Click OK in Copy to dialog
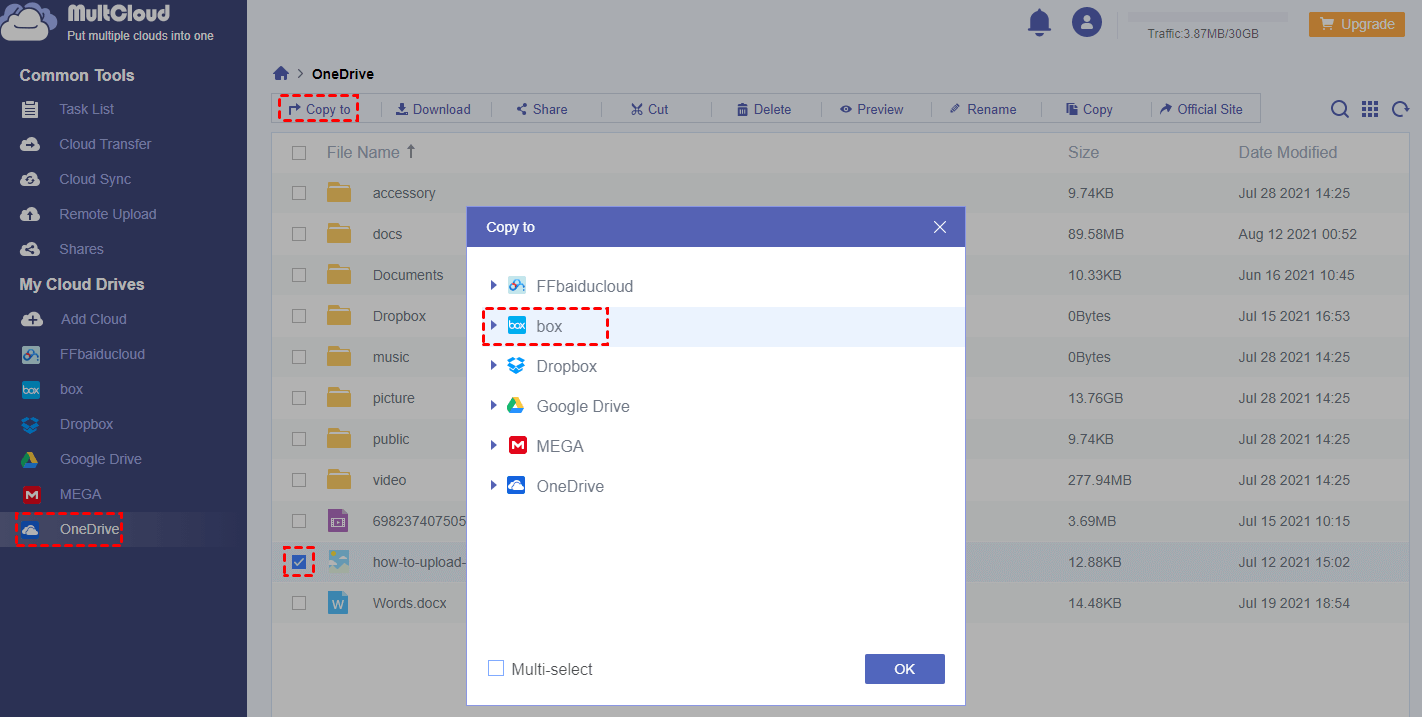The image size is (1422, 717). click(x=905, y=669)
